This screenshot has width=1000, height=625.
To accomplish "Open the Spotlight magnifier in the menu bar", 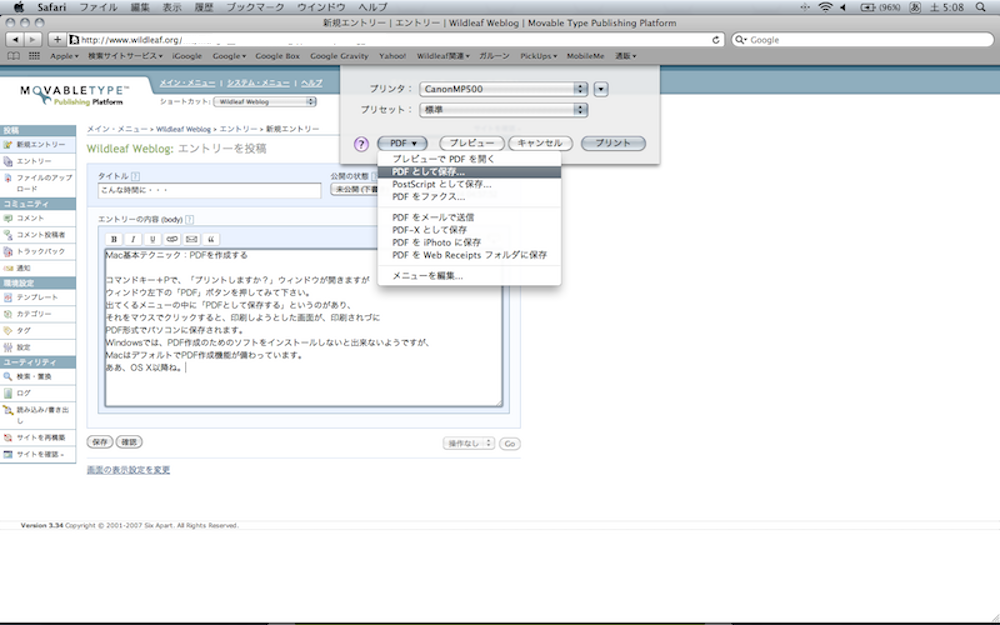I will tap(981, 7).
